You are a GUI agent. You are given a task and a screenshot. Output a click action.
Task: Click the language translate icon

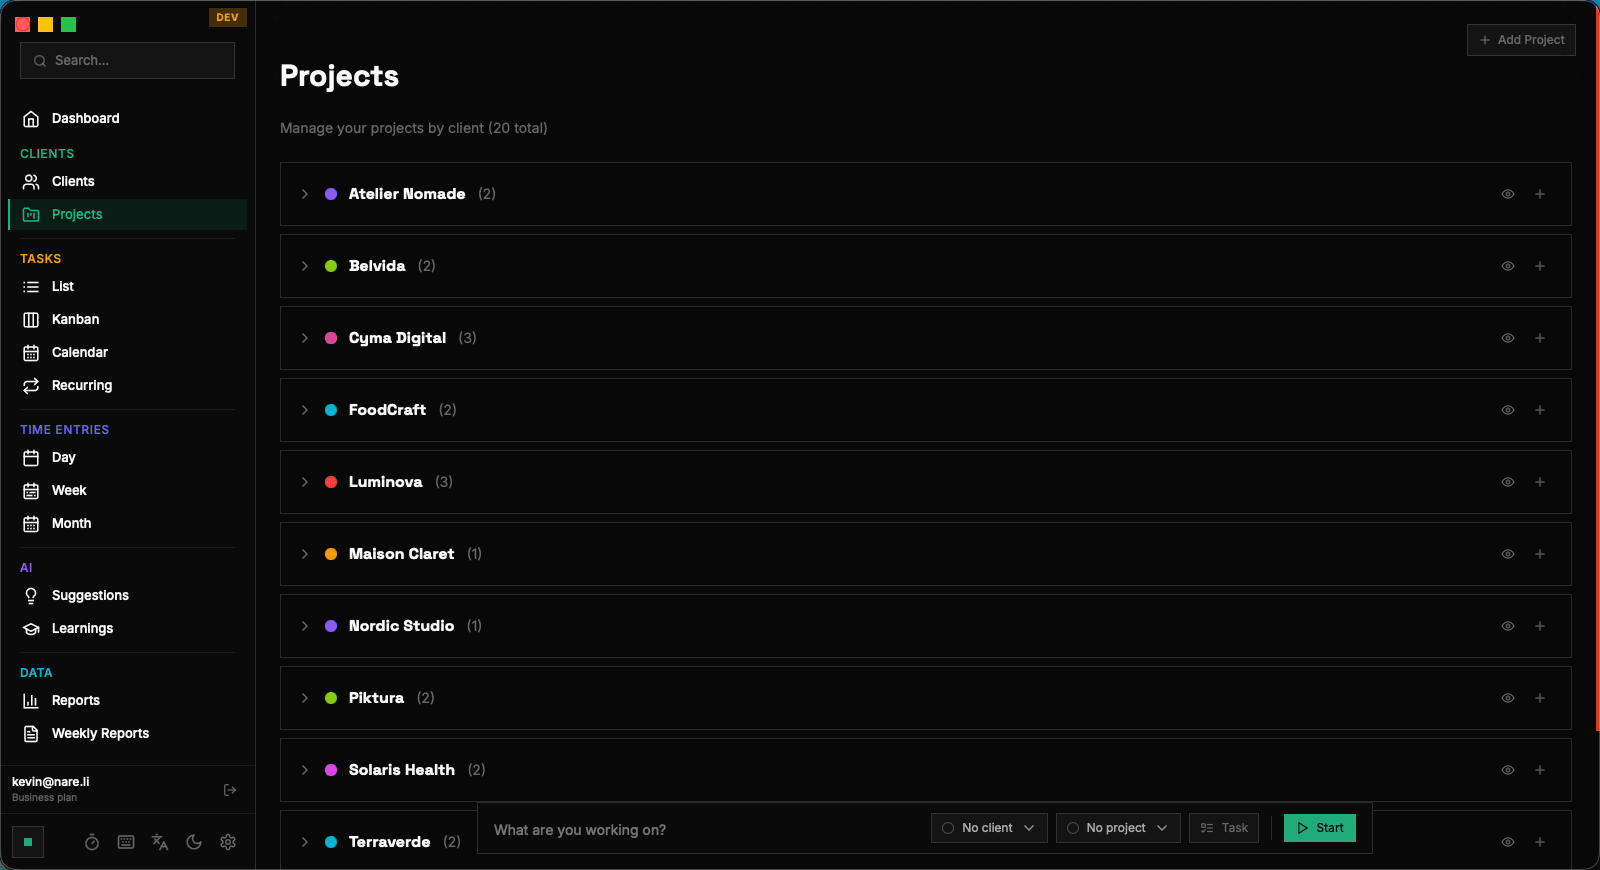pos(160,842)
